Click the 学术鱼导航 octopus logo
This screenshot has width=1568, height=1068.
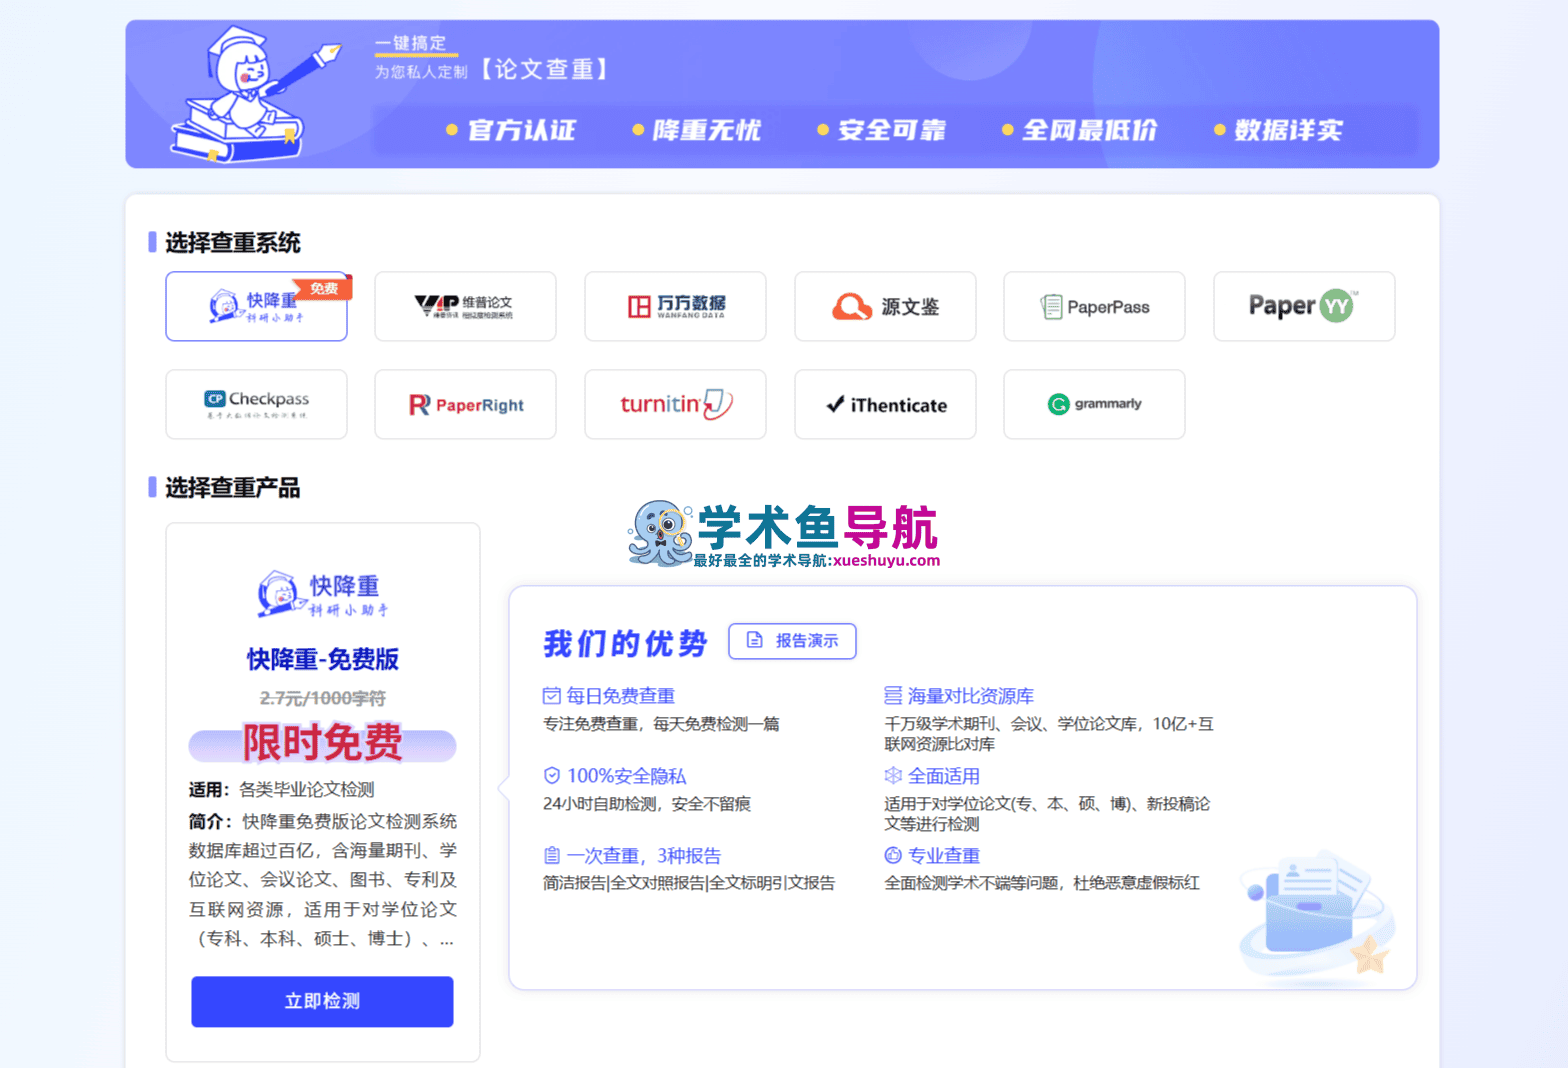tap(660, 533)
